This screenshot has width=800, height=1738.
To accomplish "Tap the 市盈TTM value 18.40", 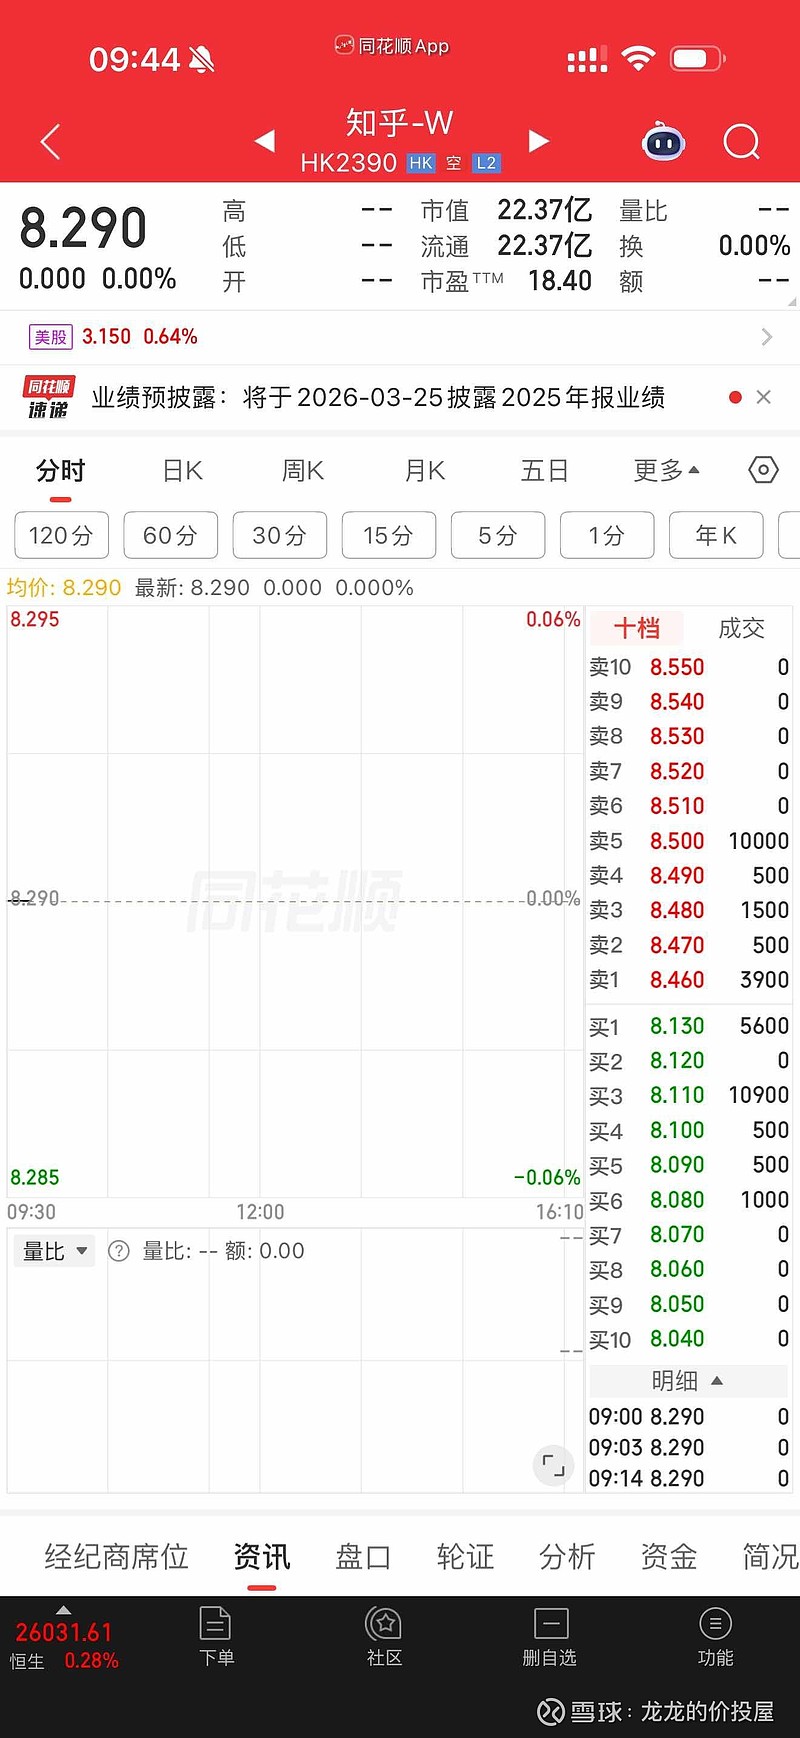I will pyautogui.click(x=560, y=281).
